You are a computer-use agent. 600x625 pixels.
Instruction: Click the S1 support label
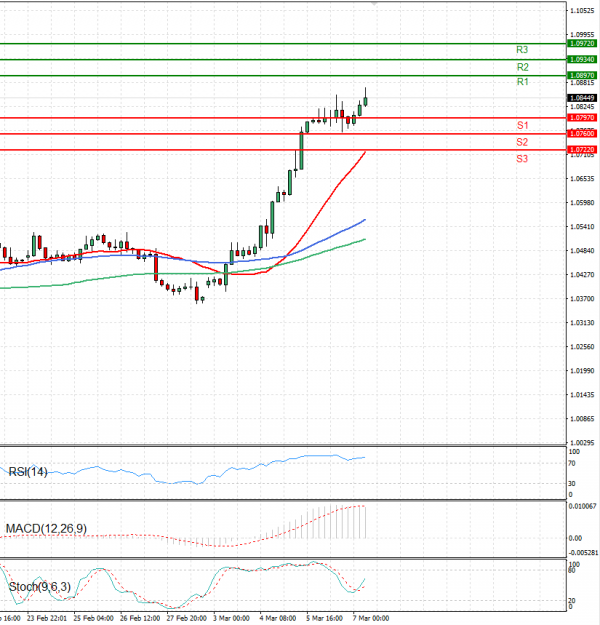coord(522,126)
